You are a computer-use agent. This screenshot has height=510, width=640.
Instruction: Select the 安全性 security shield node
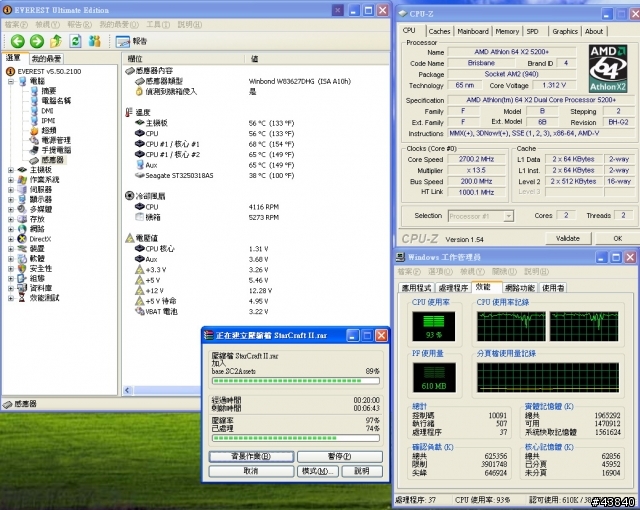point(22,268)
